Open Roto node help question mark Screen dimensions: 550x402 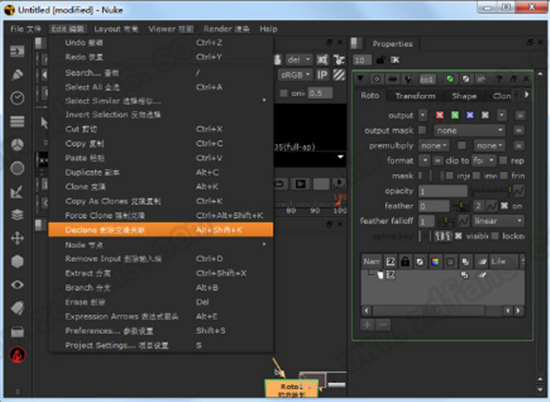pos(499,79)
